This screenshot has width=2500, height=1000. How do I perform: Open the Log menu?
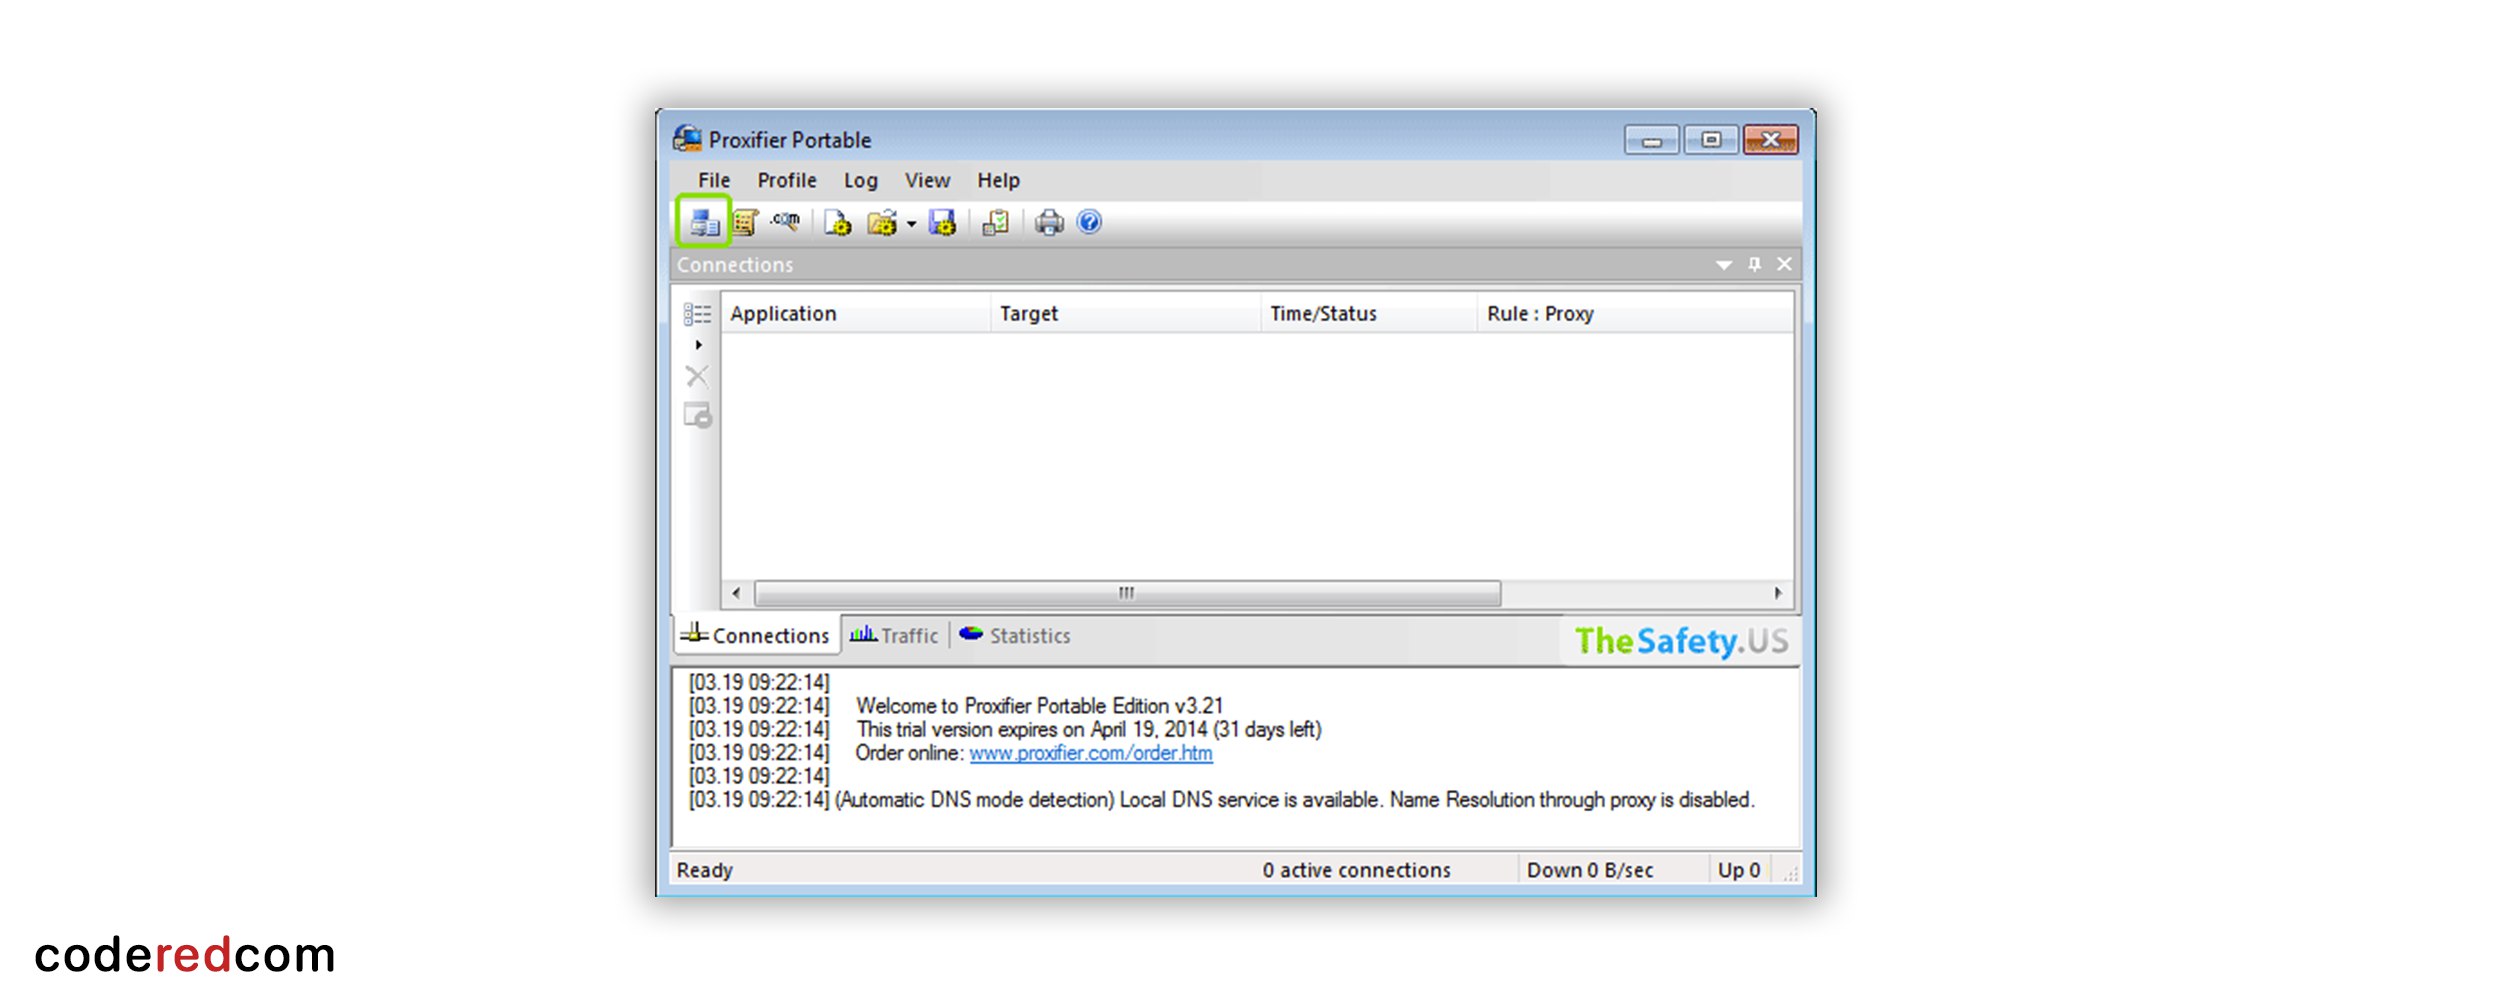coord(861,181)
